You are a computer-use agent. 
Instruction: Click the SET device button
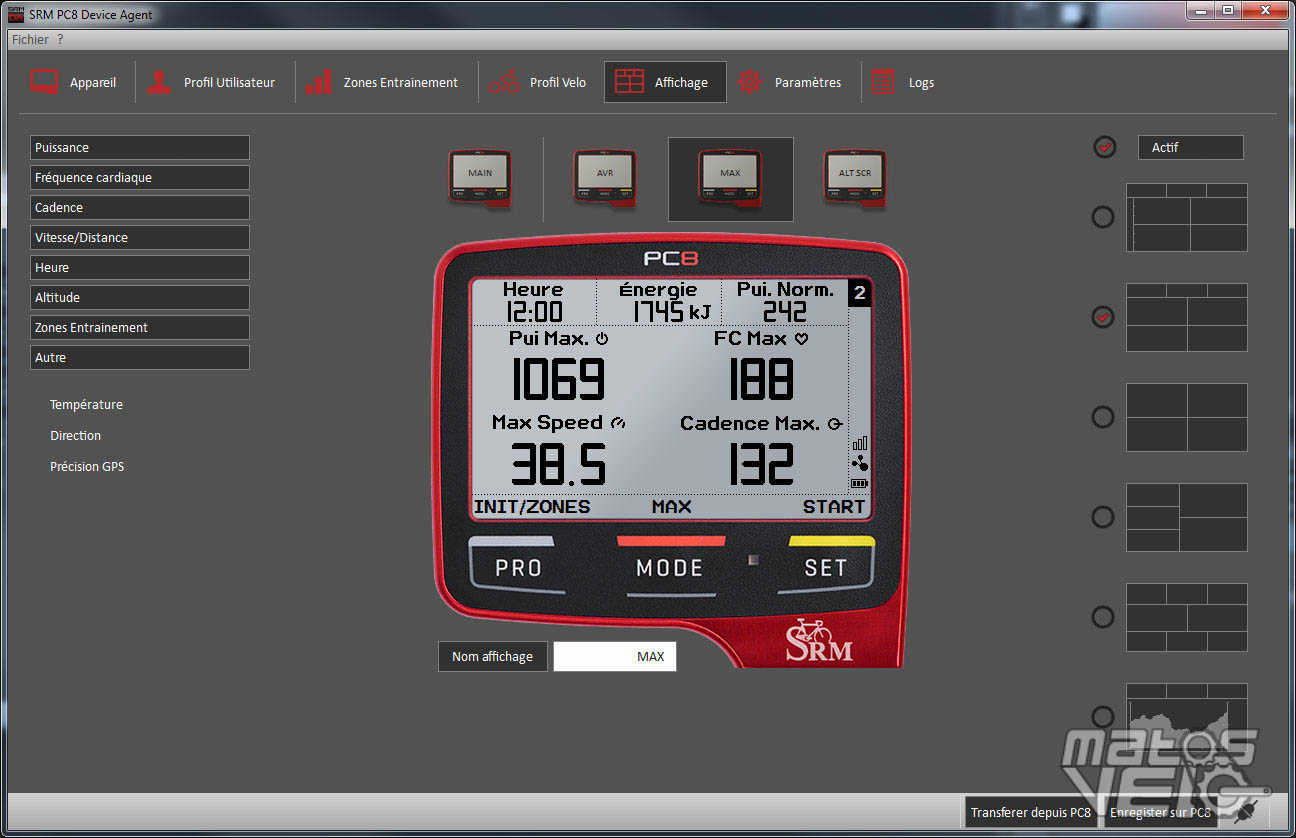826,564
